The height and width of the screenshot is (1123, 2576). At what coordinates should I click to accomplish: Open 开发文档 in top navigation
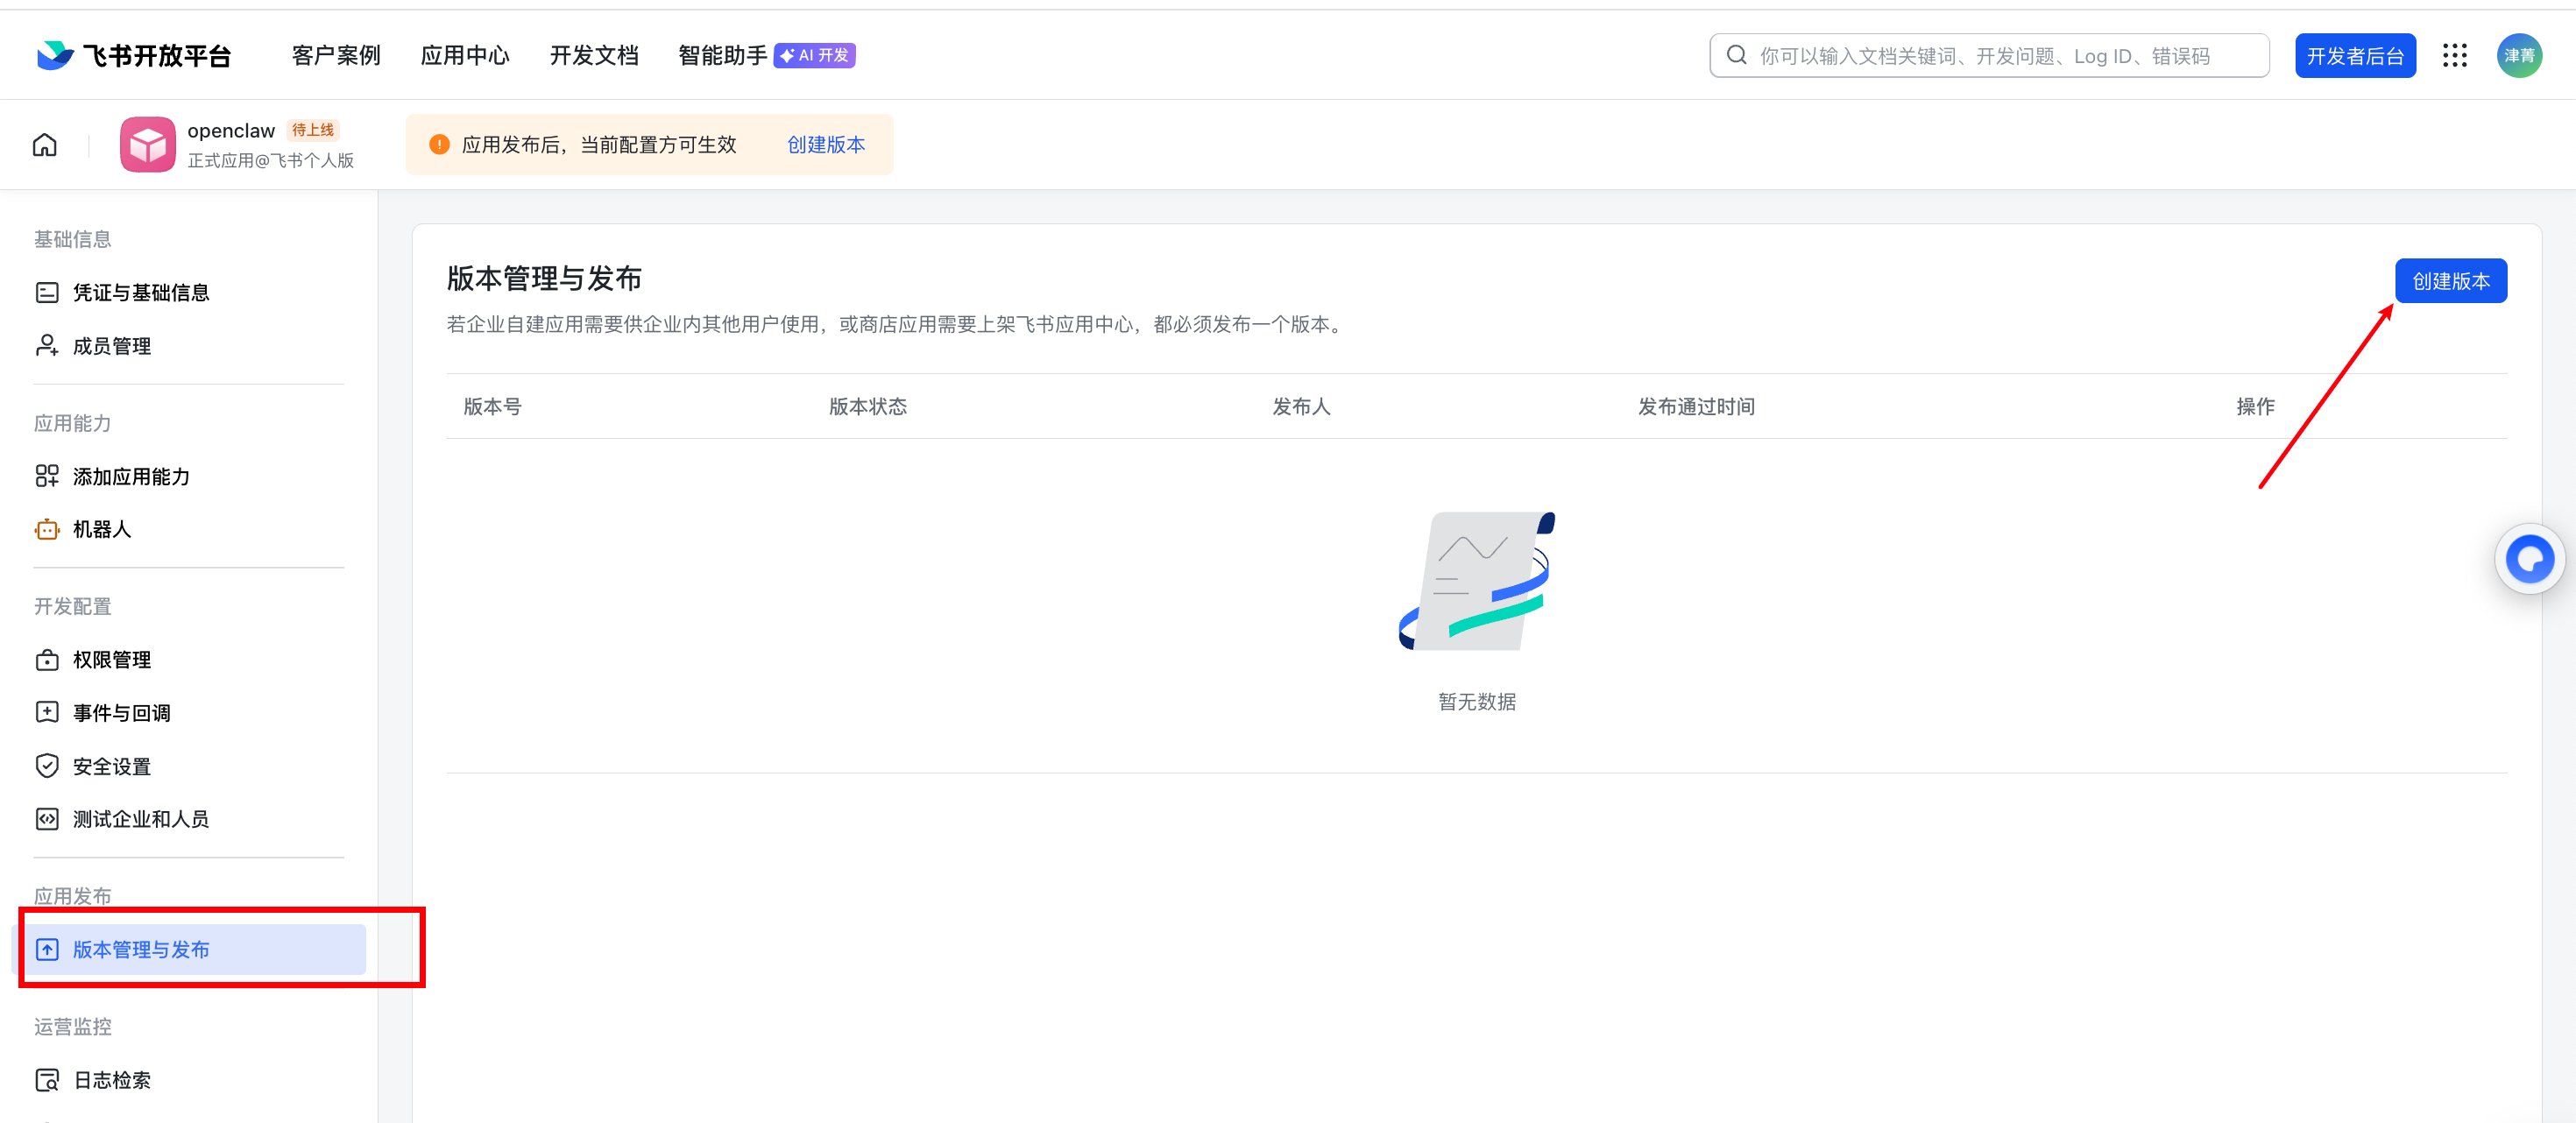point(594,55)
